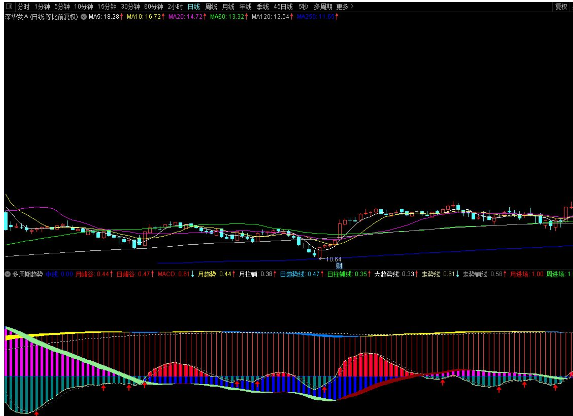The width and height of the screenshot is (573, 416).
Task: Open the 多周期 multi-period view
Action: (x=322, y=7)
